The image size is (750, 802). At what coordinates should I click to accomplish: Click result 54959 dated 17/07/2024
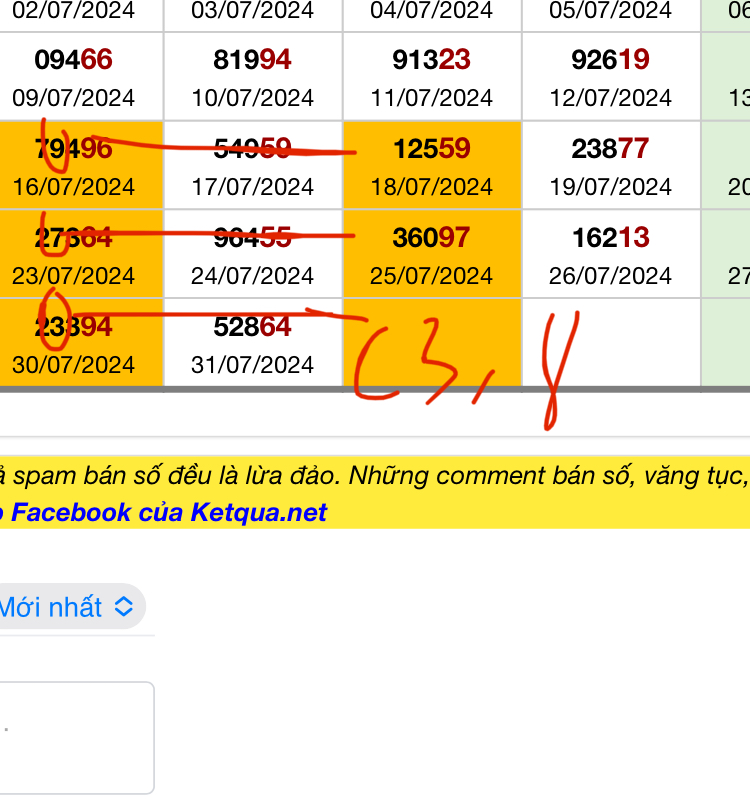coord(252,166)
